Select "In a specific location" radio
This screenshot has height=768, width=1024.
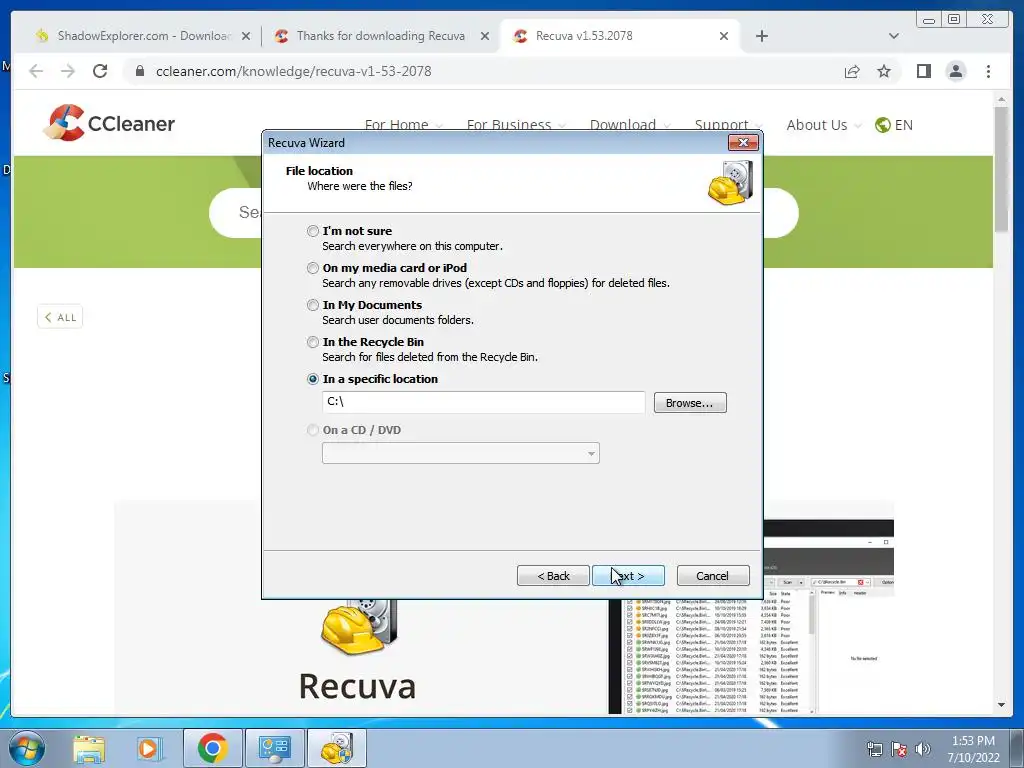pyautogui.click(x=313, y=379)
